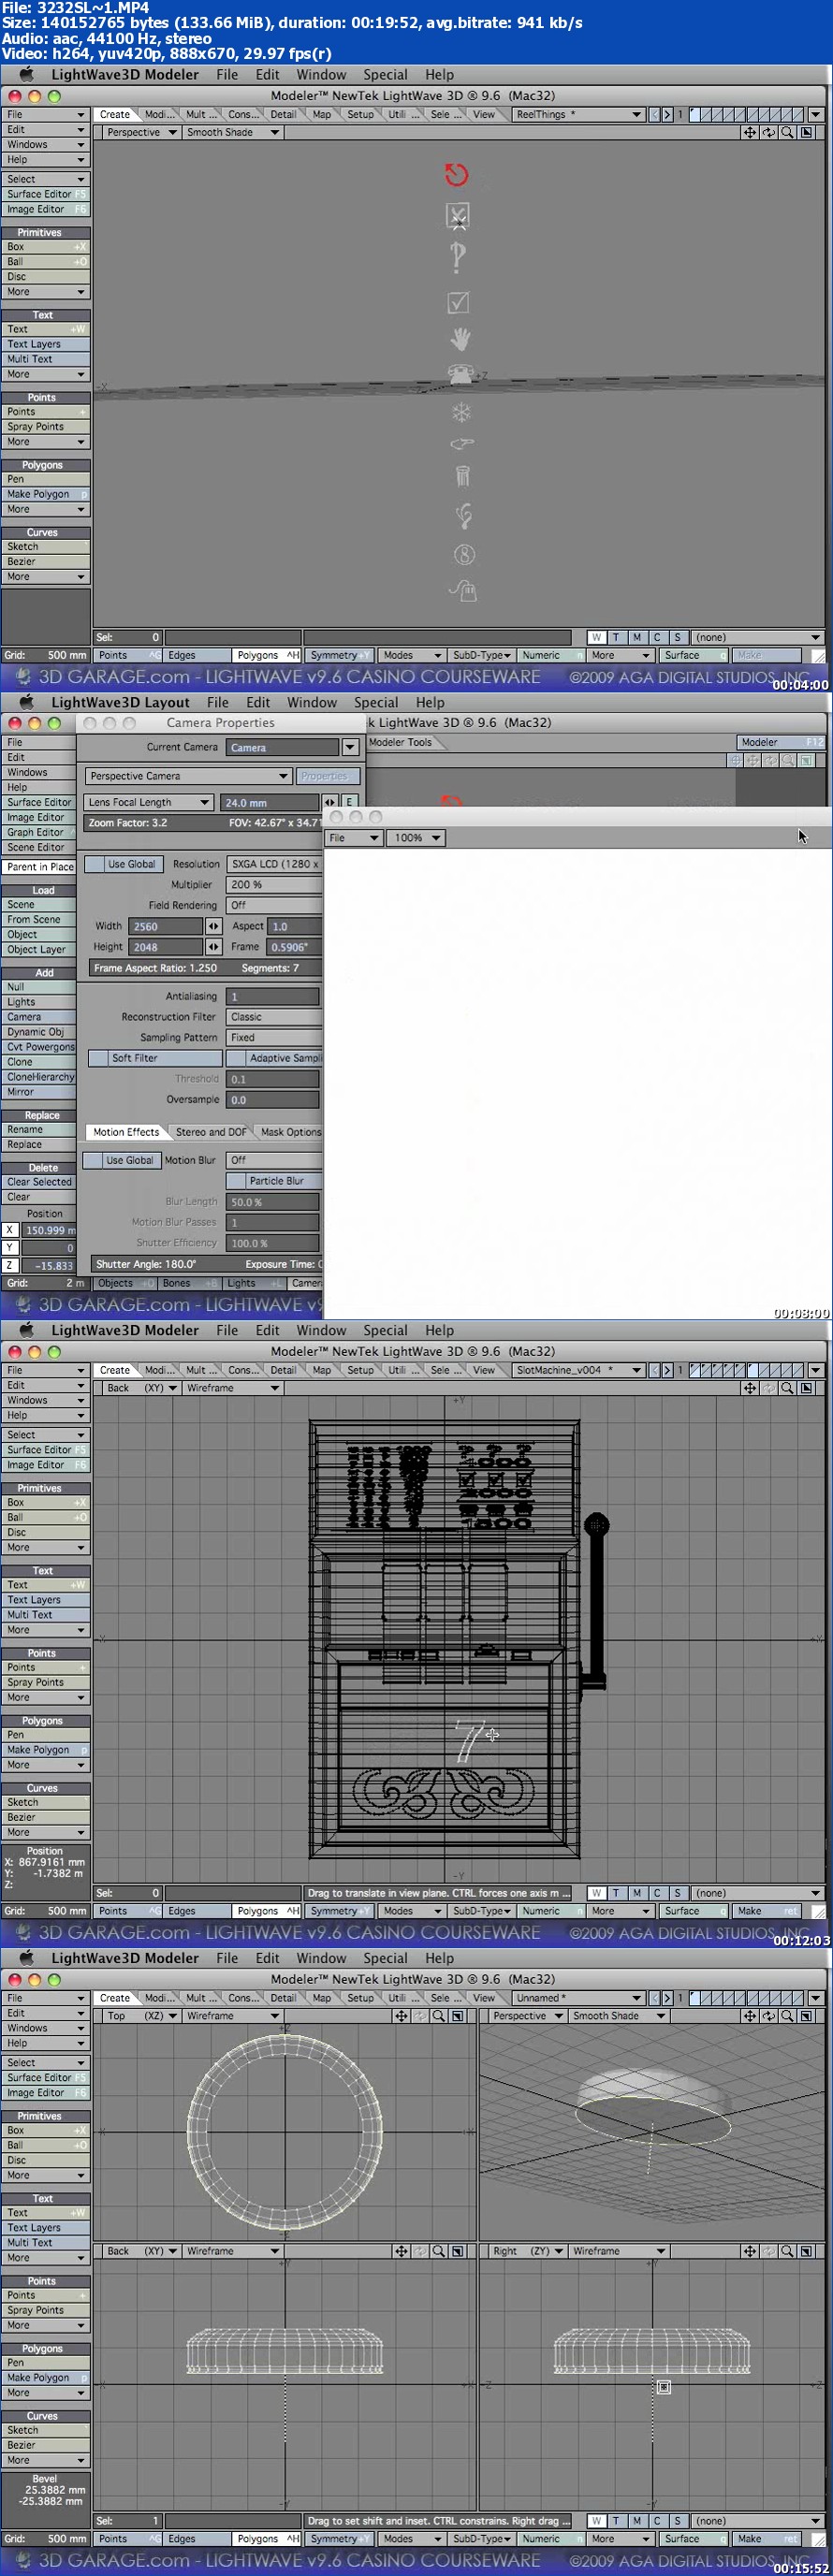
Task: Click From Scene under Load in Layout
Action: click(39, 919)
